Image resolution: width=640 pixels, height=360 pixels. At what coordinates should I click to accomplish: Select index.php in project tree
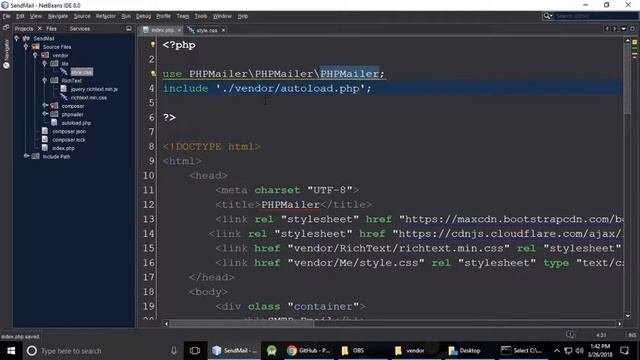point(63,148)
